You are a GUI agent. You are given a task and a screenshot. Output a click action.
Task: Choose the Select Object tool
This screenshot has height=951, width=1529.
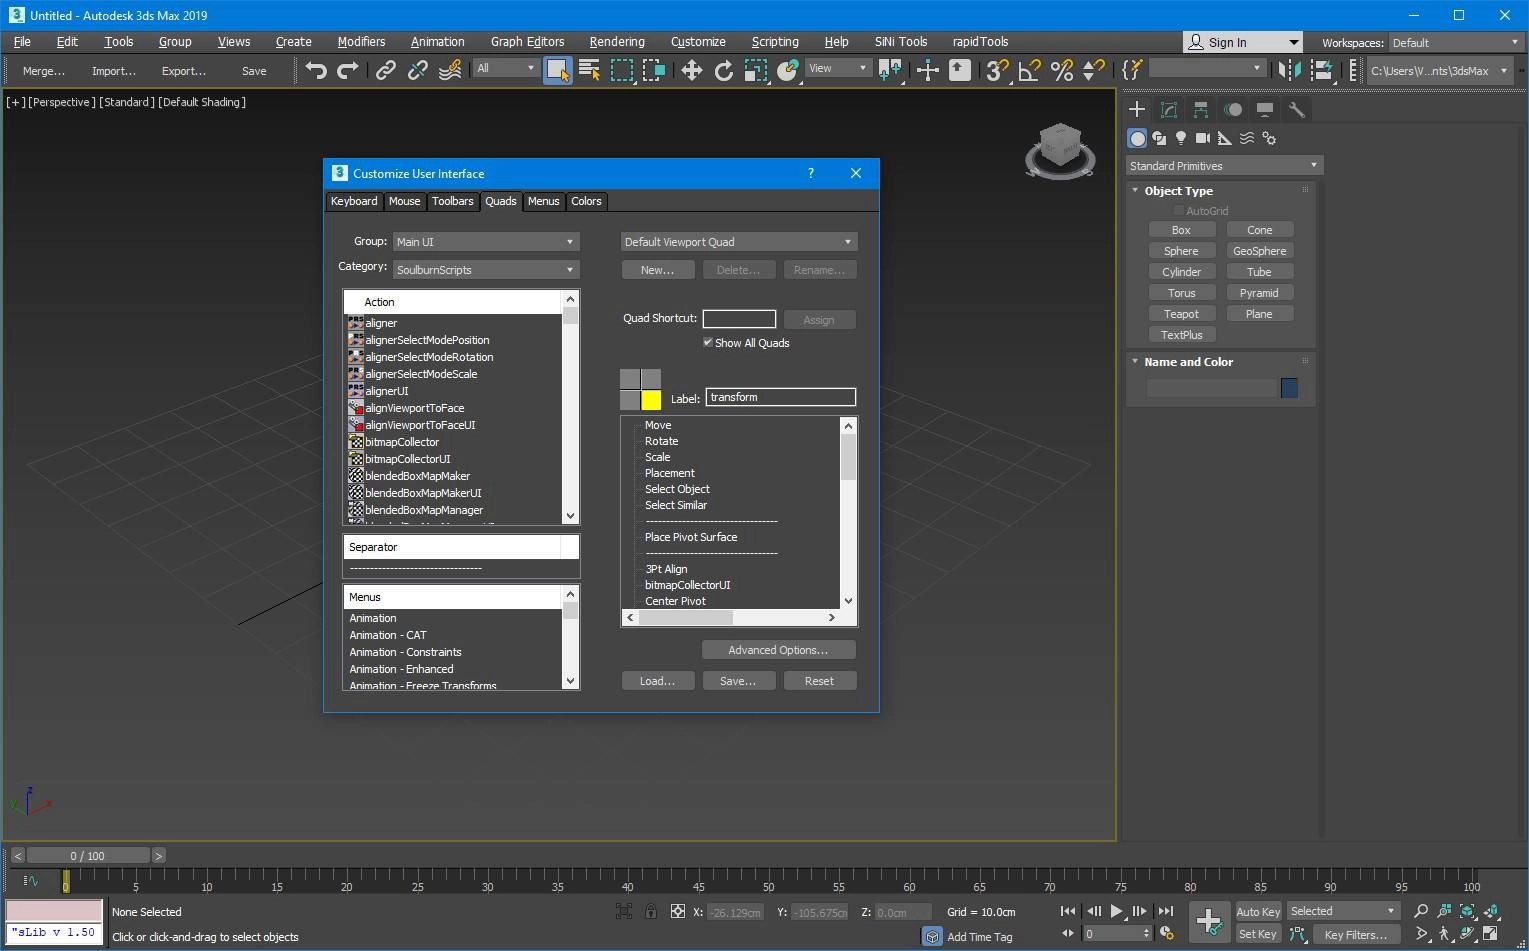coord(557,70)
